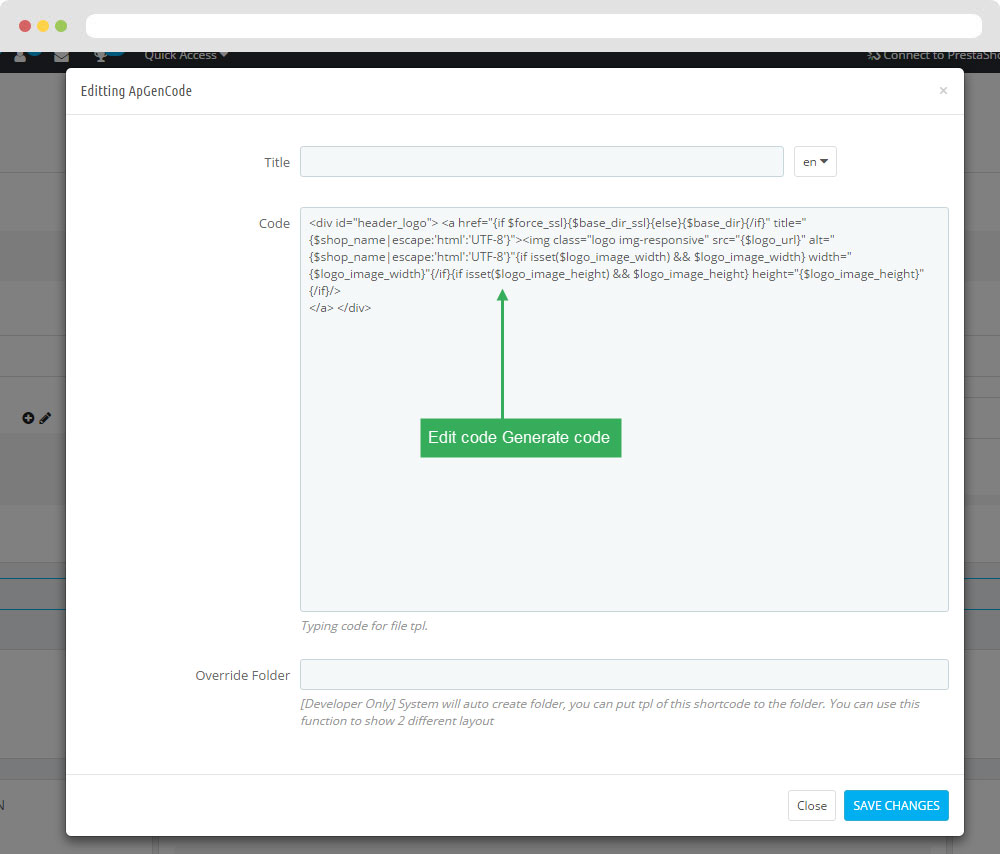Screen dimensions: 1000x854
Task: Open the user profile icon in top bar
Action: click(x=20, y=57)
